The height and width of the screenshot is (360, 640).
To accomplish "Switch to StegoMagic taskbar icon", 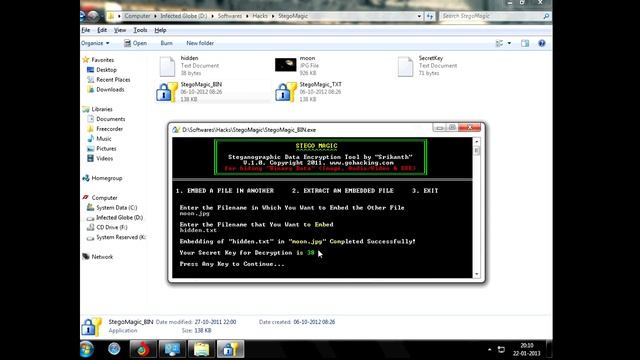I will click(230, 349).
